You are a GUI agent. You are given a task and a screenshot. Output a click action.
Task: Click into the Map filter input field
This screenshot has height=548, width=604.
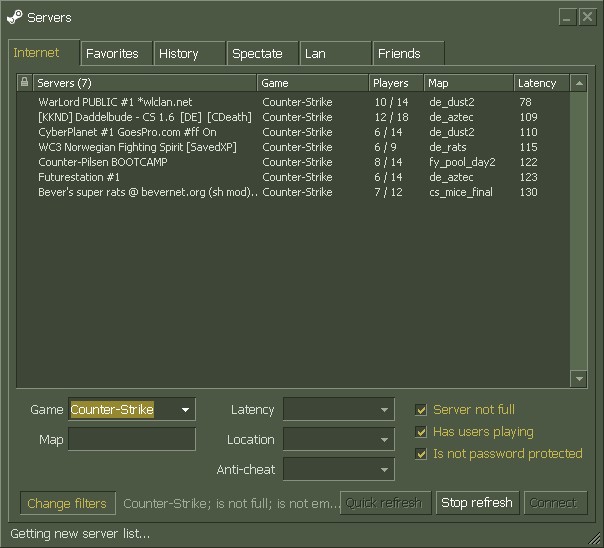pyautogui.click(x=132, y=439)
